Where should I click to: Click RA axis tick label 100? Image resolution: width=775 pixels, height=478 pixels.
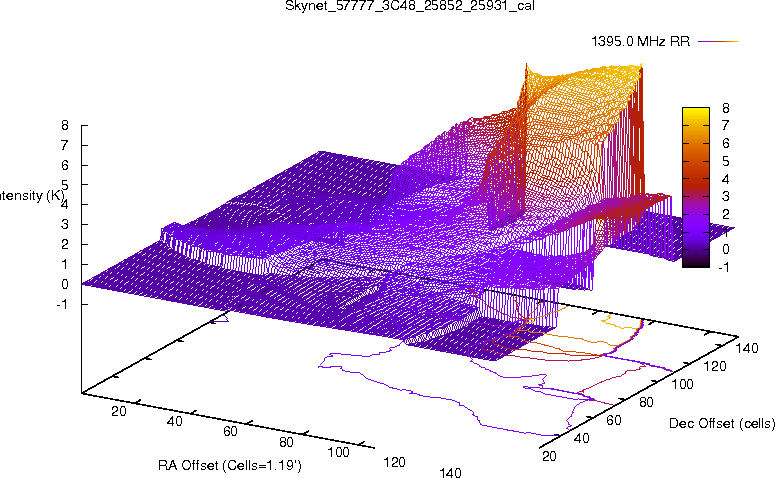339,452
